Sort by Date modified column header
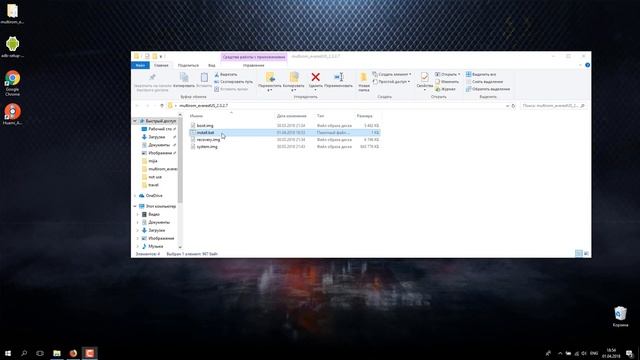The height and width of the screenshot is (360, 640). point(291,116)
